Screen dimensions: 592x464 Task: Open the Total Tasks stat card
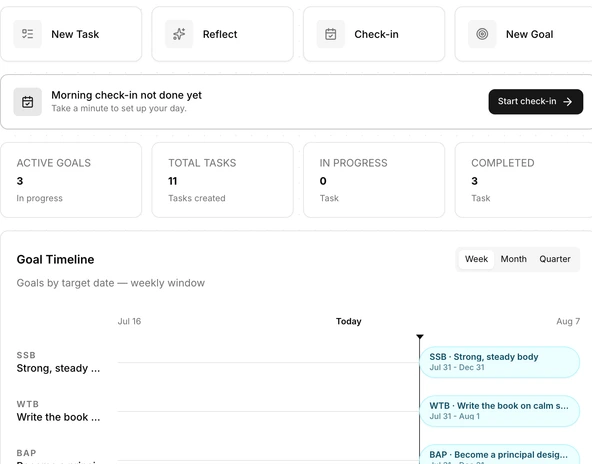tap(222, 180)
